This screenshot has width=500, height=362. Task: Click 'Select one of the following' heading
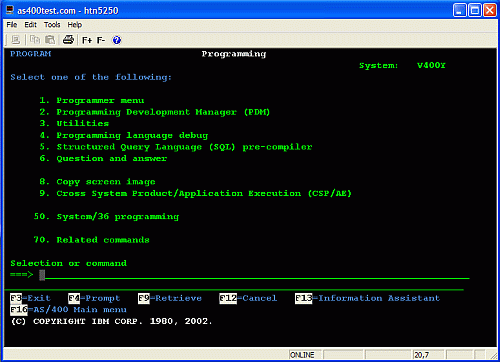coord(91,77)
